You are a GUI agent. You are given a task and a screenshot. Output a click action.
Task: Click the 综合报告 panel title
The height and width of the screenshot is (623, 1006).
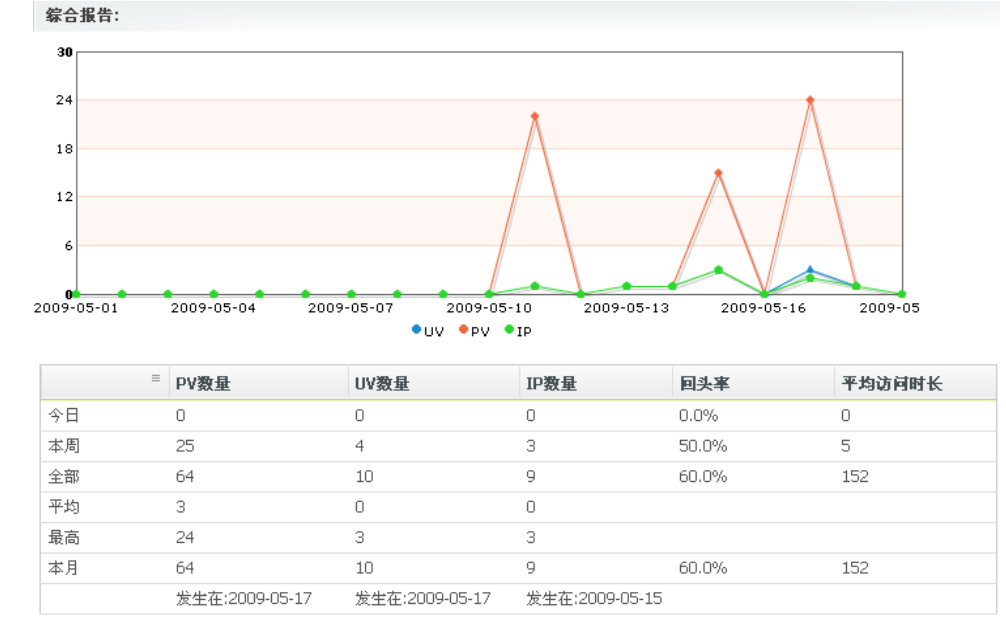point(82,15)
